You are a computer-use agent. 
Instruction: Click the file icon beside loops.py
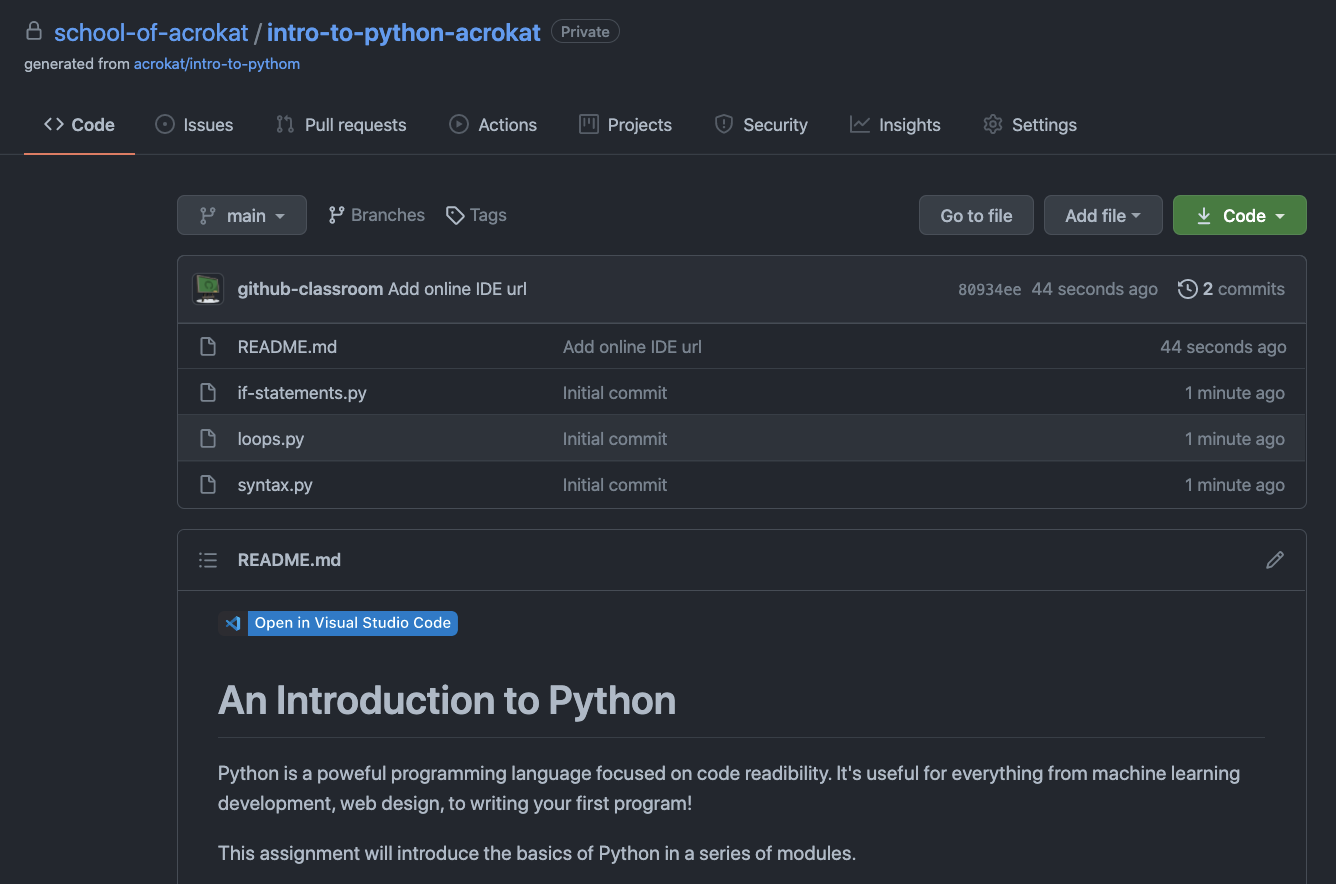(208, 439)
